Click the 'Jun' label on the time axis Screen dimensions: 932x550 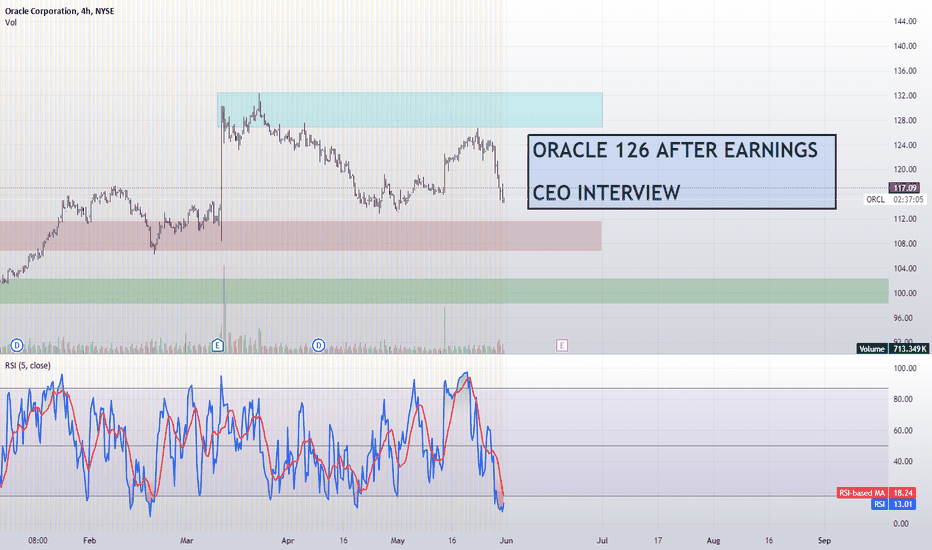click(506, 540)
